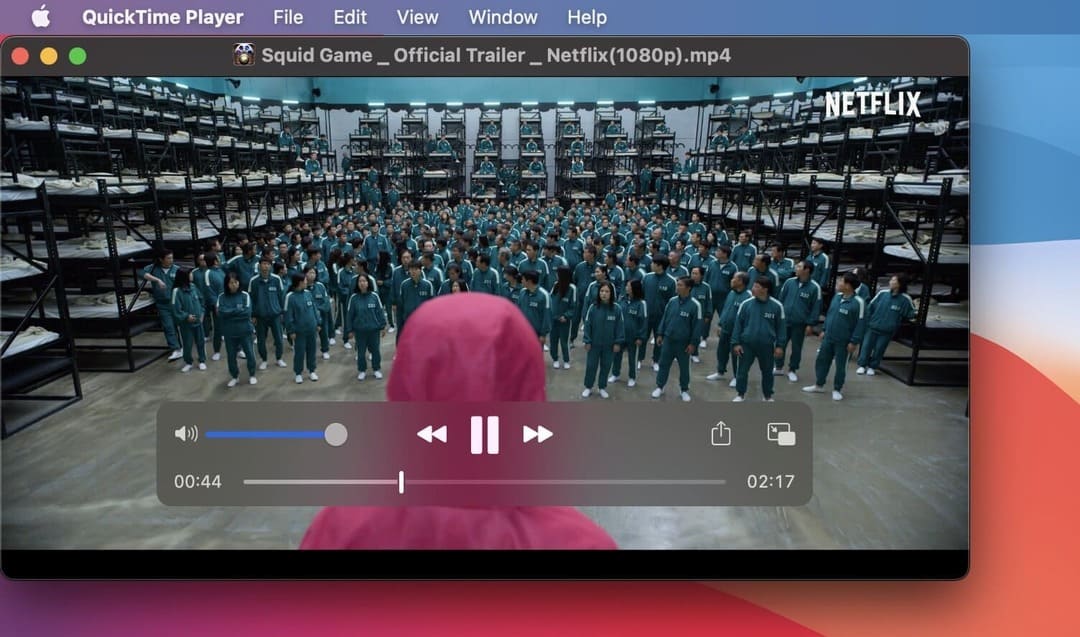Screen dimensions: 1080x637
Task: Click the rewind button
Action: tap(433, 435)
